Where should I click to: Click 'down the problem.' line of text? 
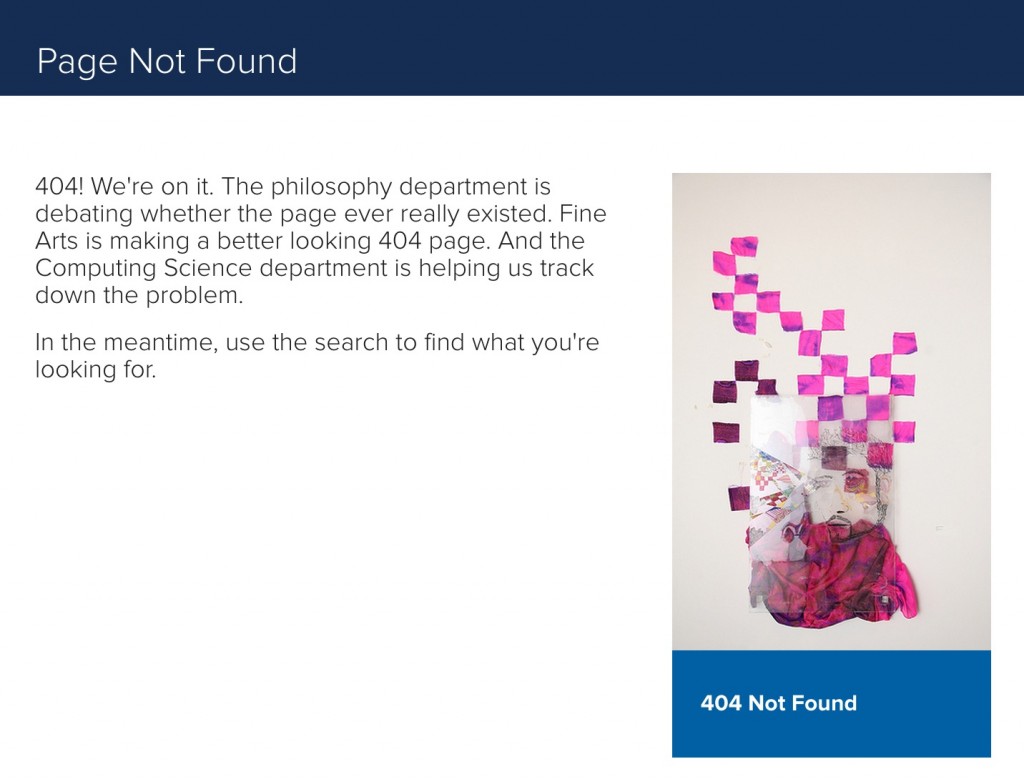coord(139,296)
